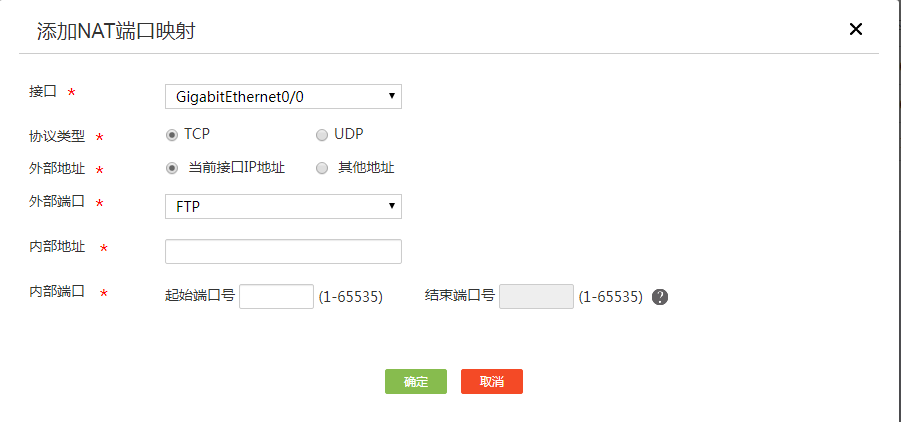This screenshot has width=901, height=422.
Task: Open the GigabitEthernet0/0 interface dropdown
Action: (x=283, y=96)
